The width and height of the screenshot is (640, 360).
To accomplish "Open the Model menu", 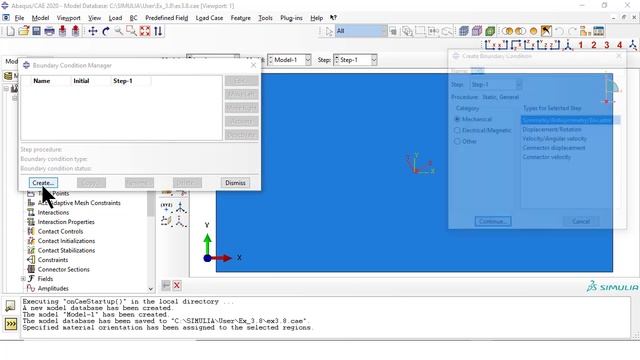I will pos(40,18).
